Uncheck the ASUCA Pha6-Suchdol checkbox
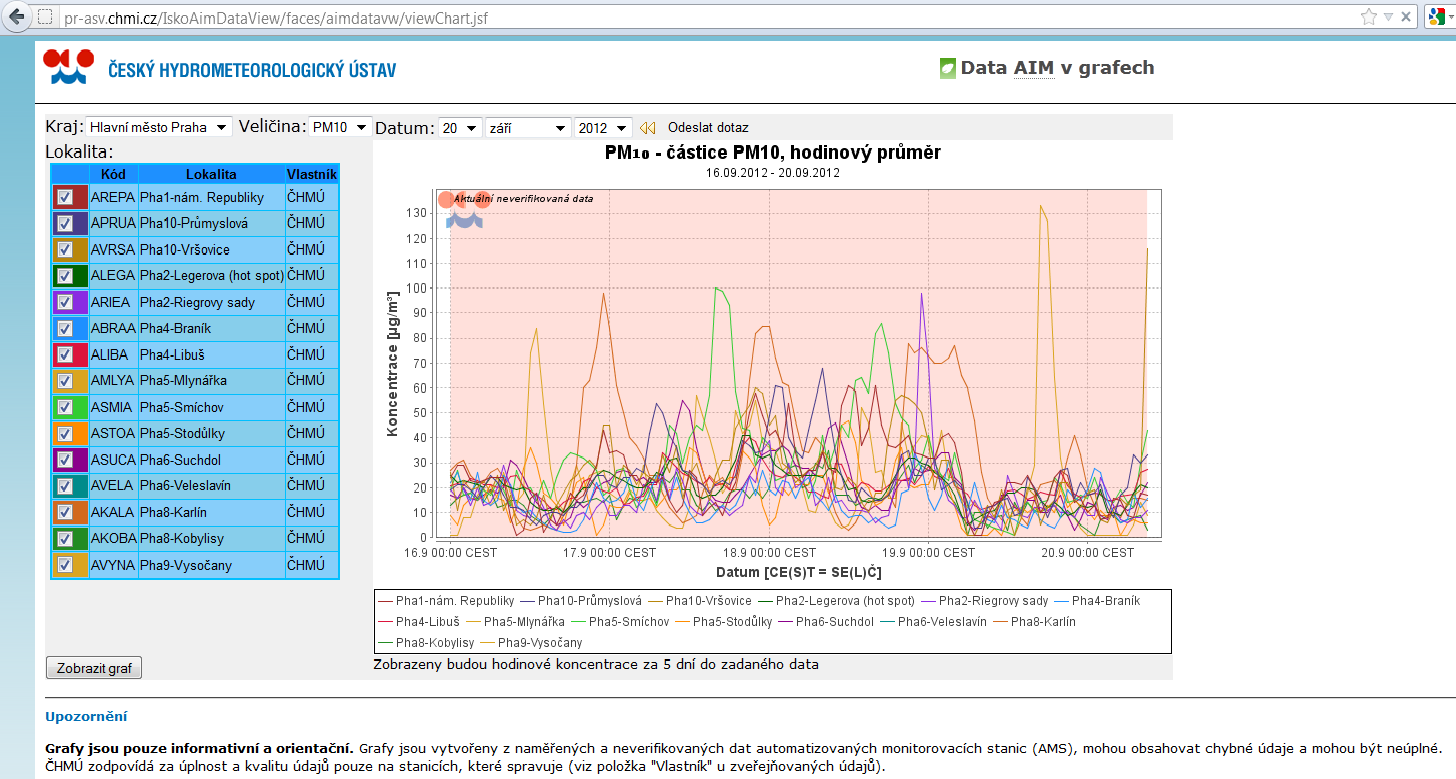This screenshot has height=779, width=1456. [65, 460]
